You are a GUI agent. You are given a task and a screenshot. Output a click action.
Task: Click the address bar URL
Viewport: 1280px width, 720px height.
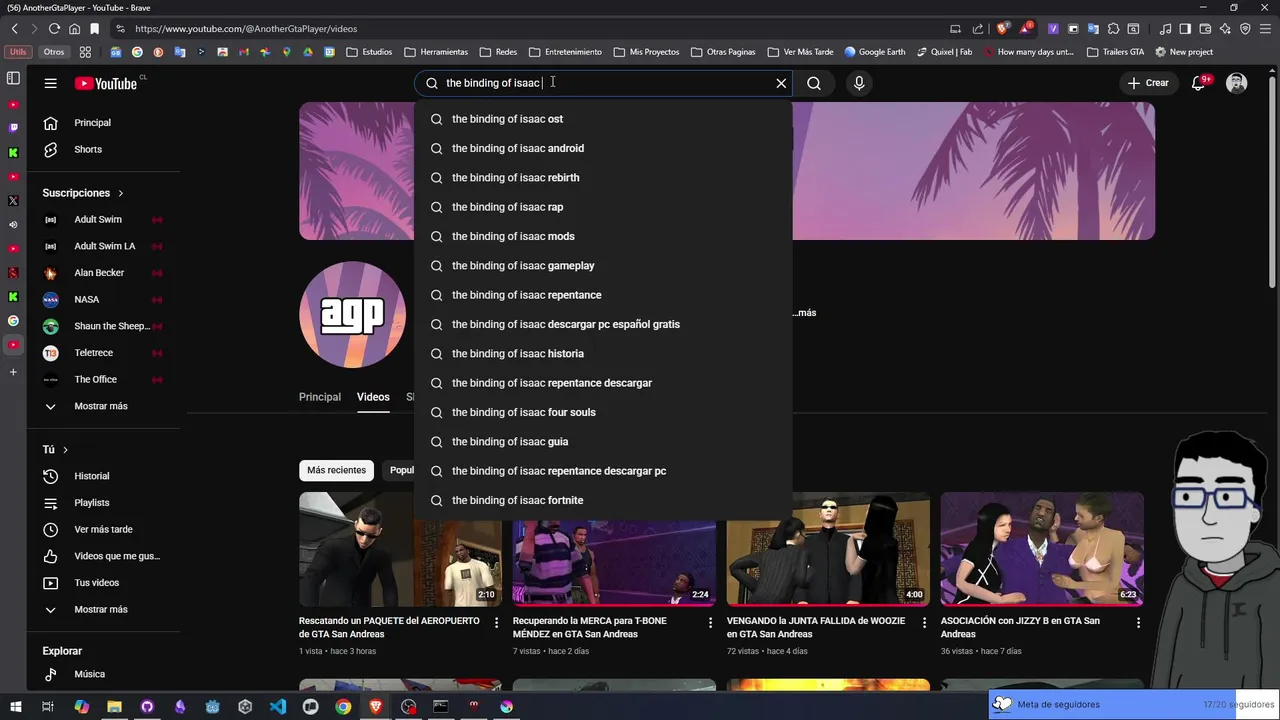click(246, 29)
